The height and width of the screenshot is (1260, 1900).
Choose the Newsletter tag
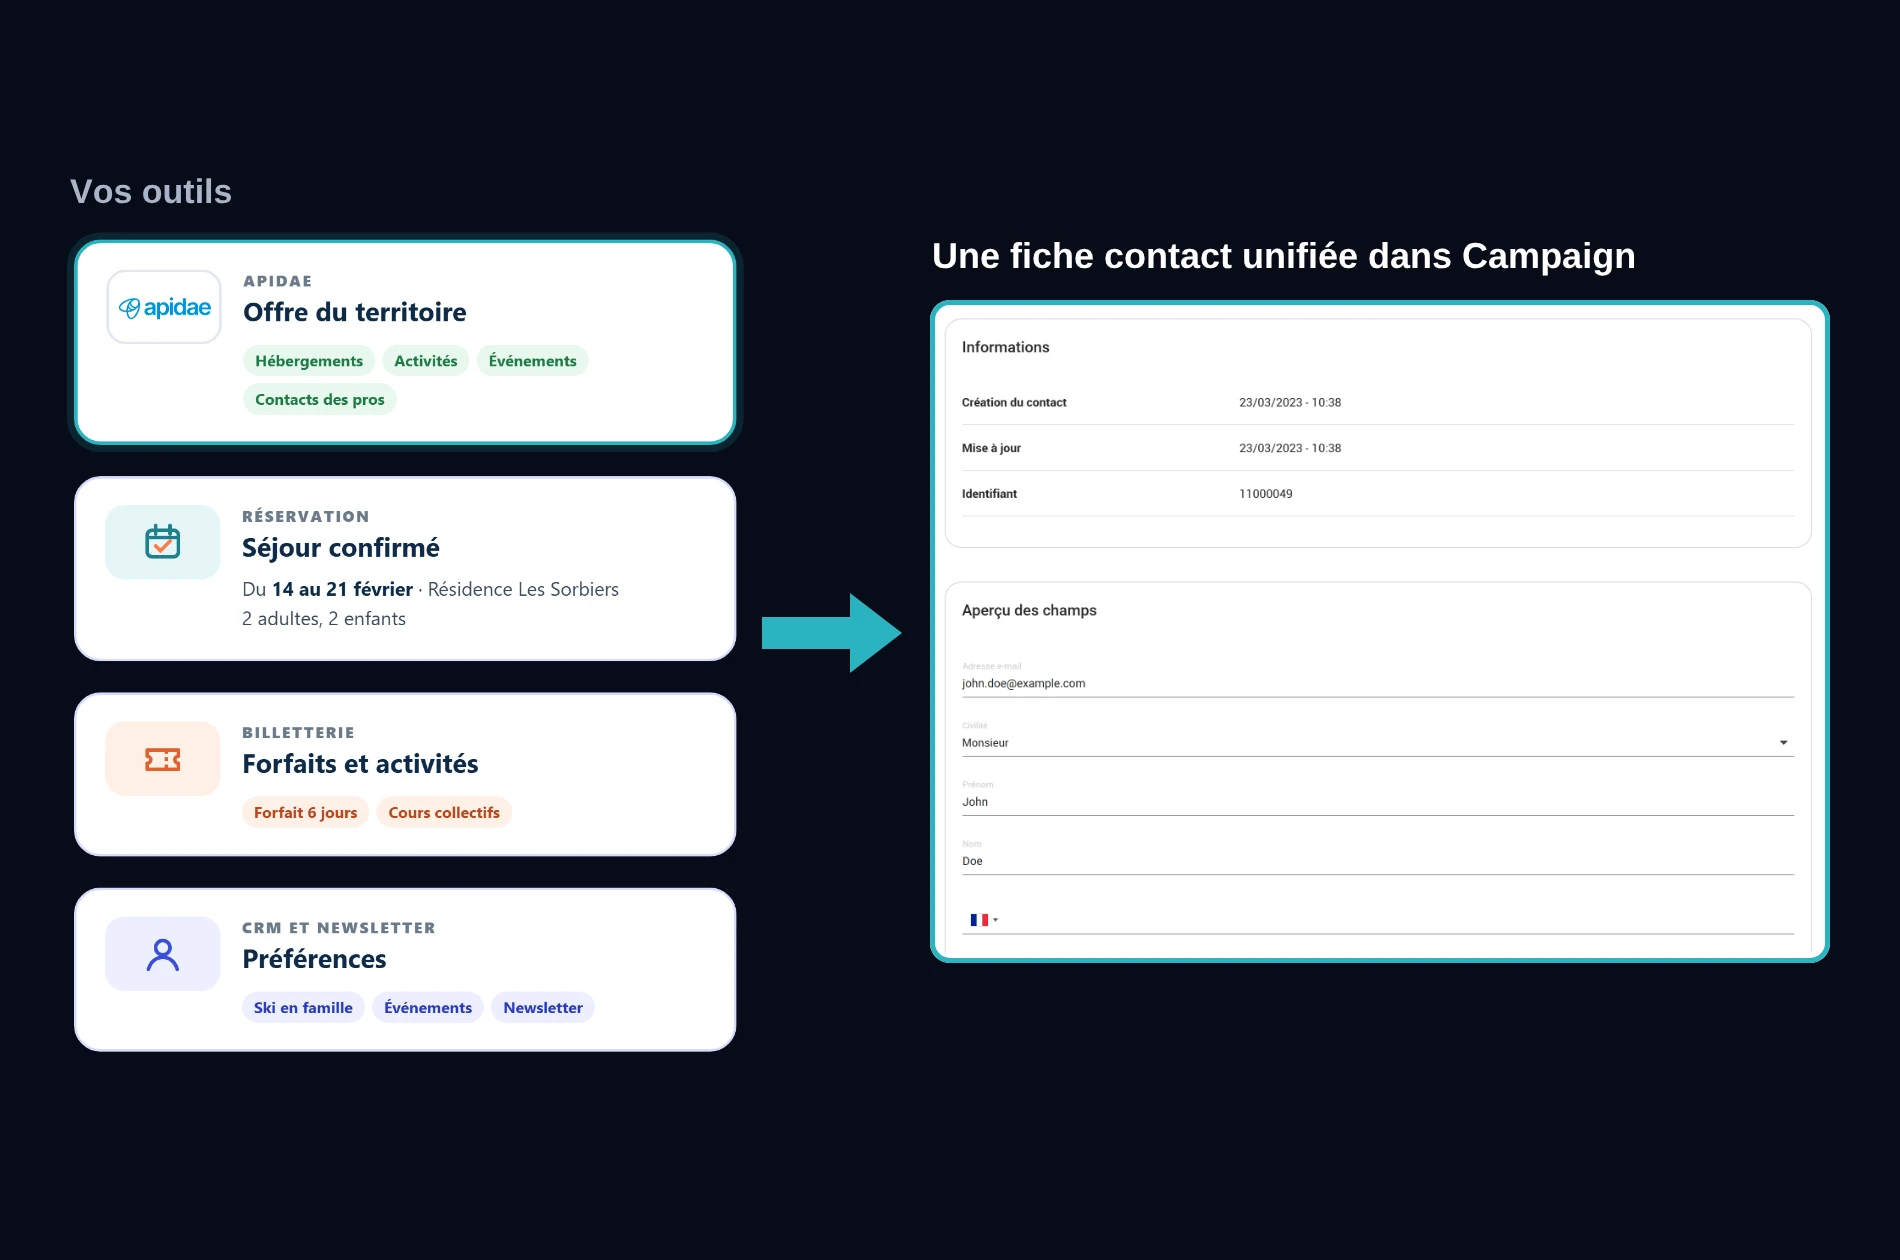(543, 1007)
